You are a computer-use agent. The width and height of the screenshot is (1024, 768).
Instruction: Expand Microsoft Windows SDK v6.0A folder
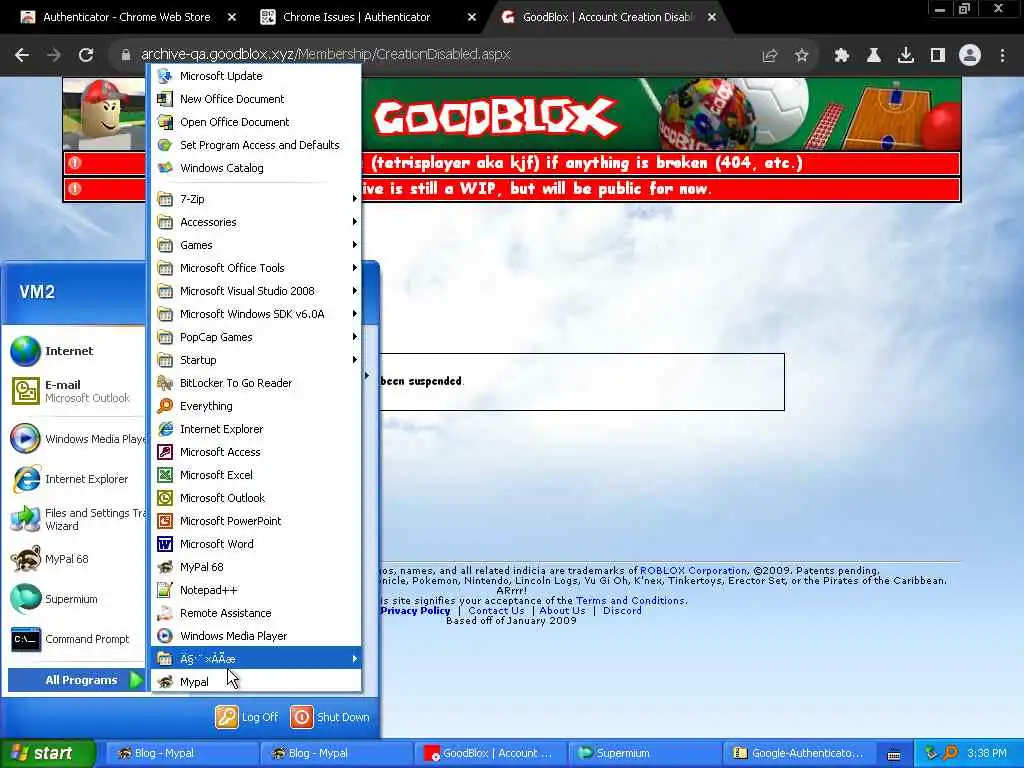tap(256, 314)
